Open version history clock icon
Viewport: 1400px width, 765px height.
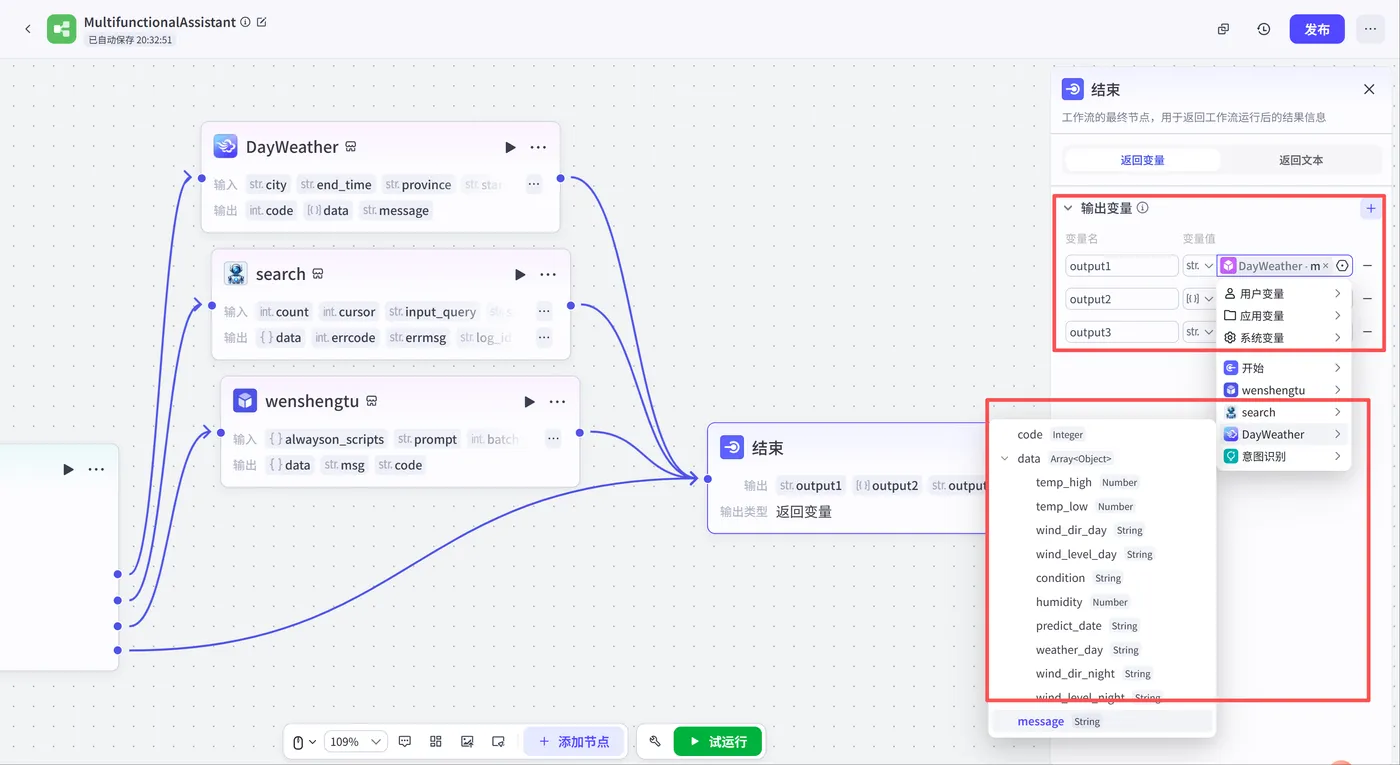tap(1264, 29)
